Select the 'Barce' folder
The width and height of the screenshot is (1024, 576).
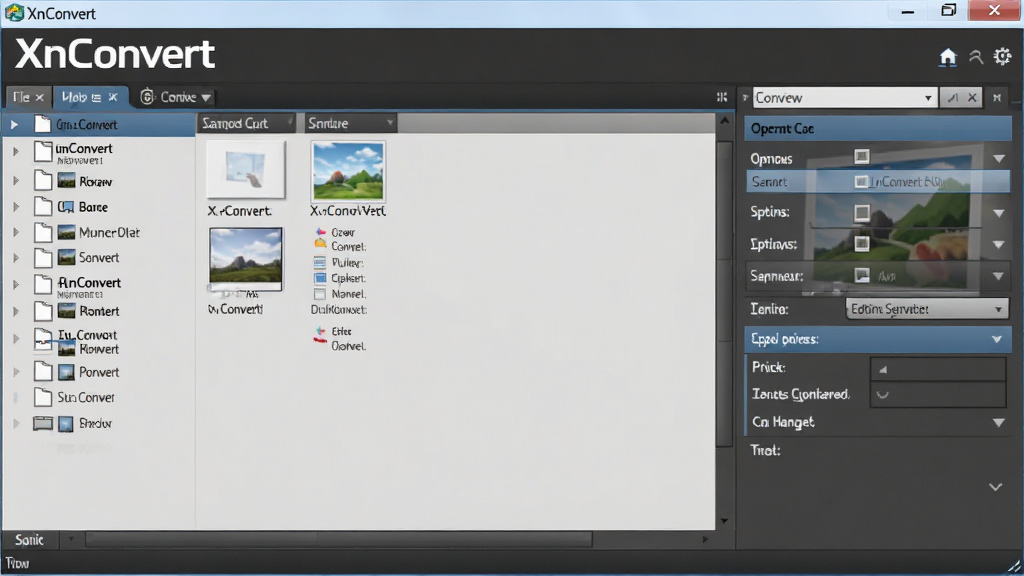[x=93, y=207]
